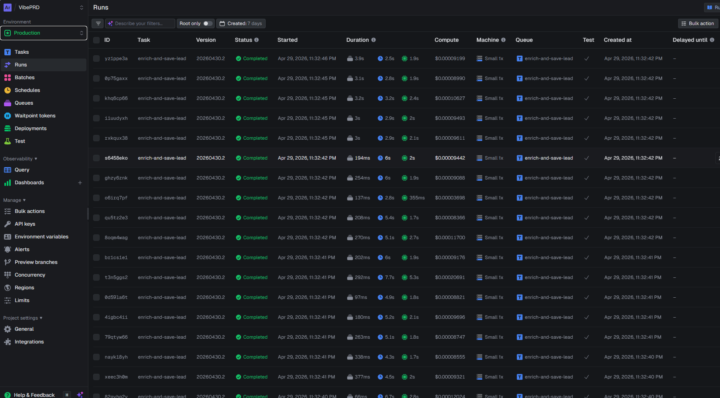Collapse the Observability section
The image size is (720, 398).
click(x=20, y=159)
